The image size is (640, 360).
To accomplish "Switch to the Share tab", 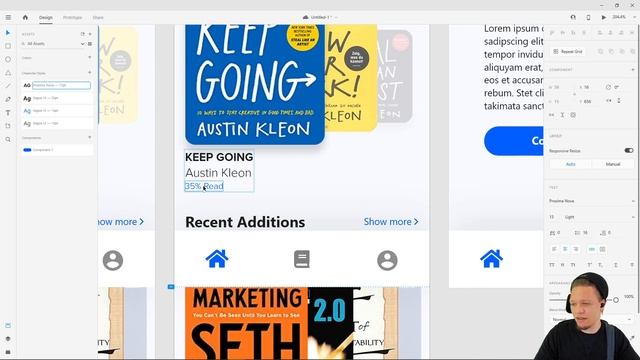I will (x=98, y=18).
